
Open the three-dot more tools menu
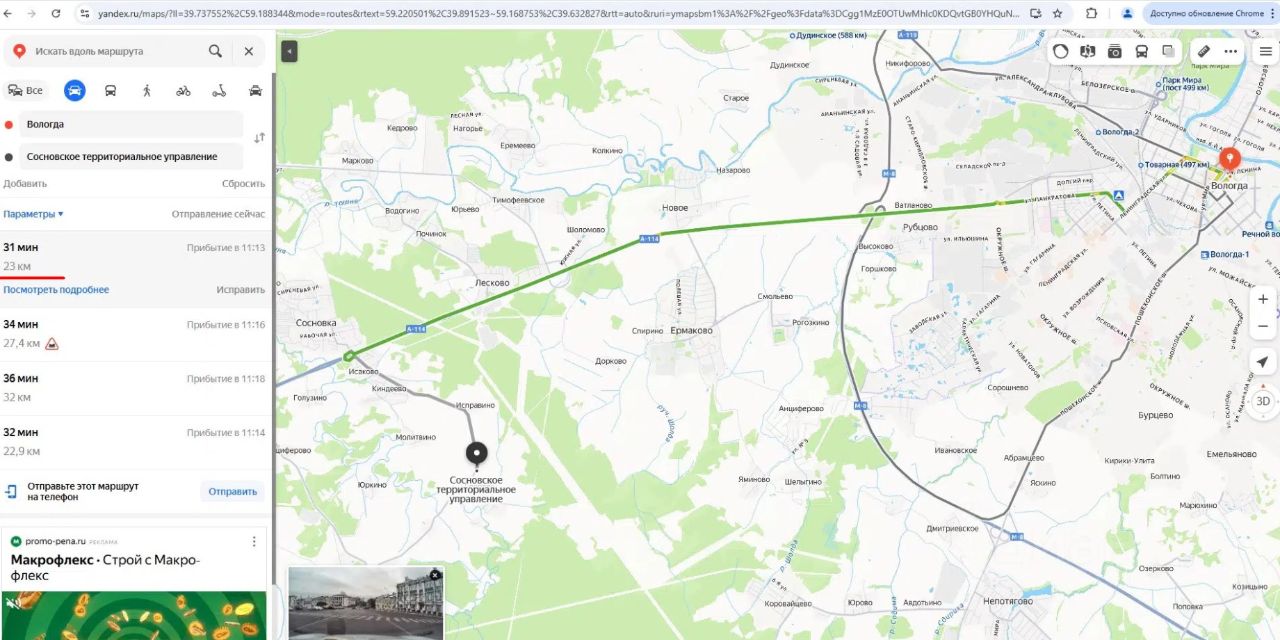point(1231,51)
